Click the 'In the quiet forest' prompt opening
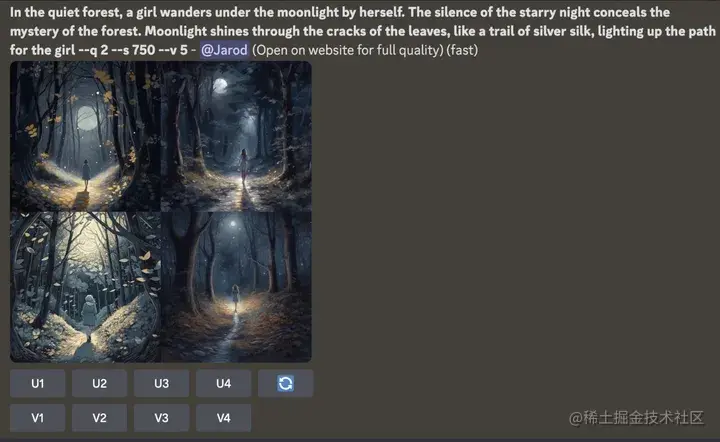Viewport: 720px width, 442px height. (66, 12)
